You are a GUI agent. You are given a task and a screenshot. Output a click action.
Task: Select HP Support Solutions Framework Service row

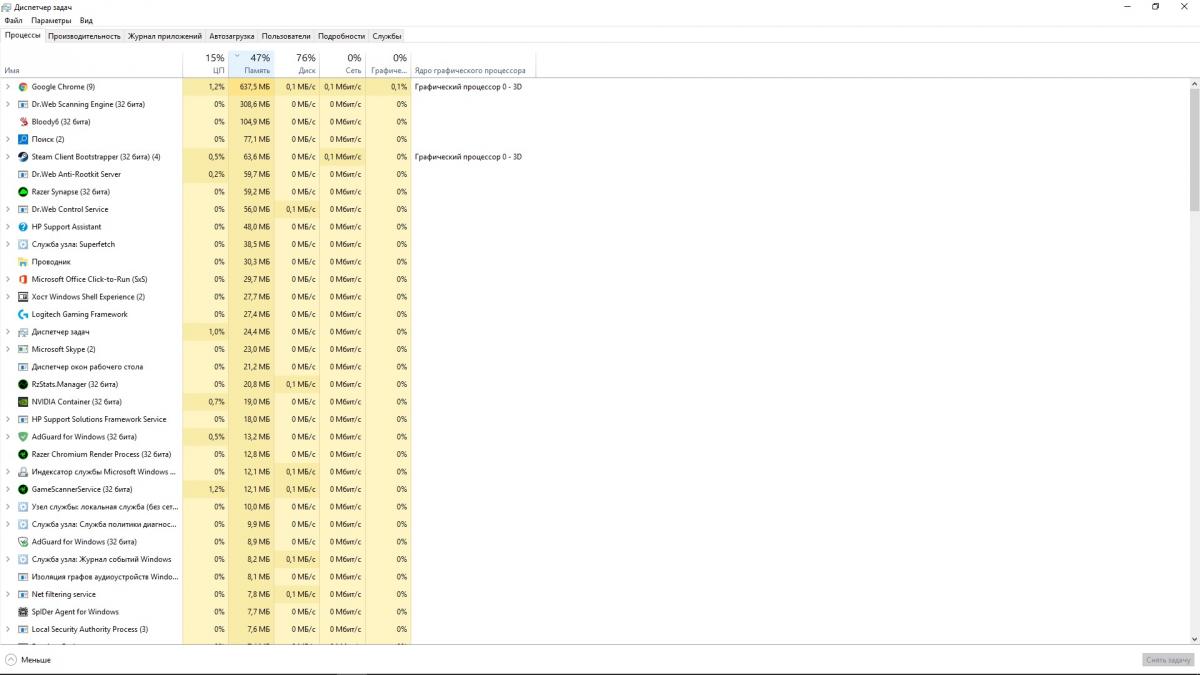(x=205, y=419)
